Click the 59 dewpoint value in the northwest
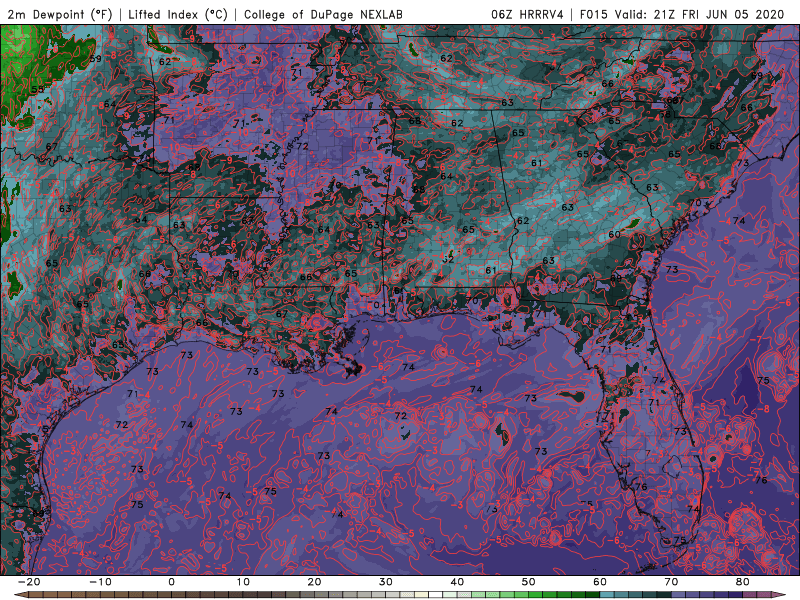 [x=95, y=59]
